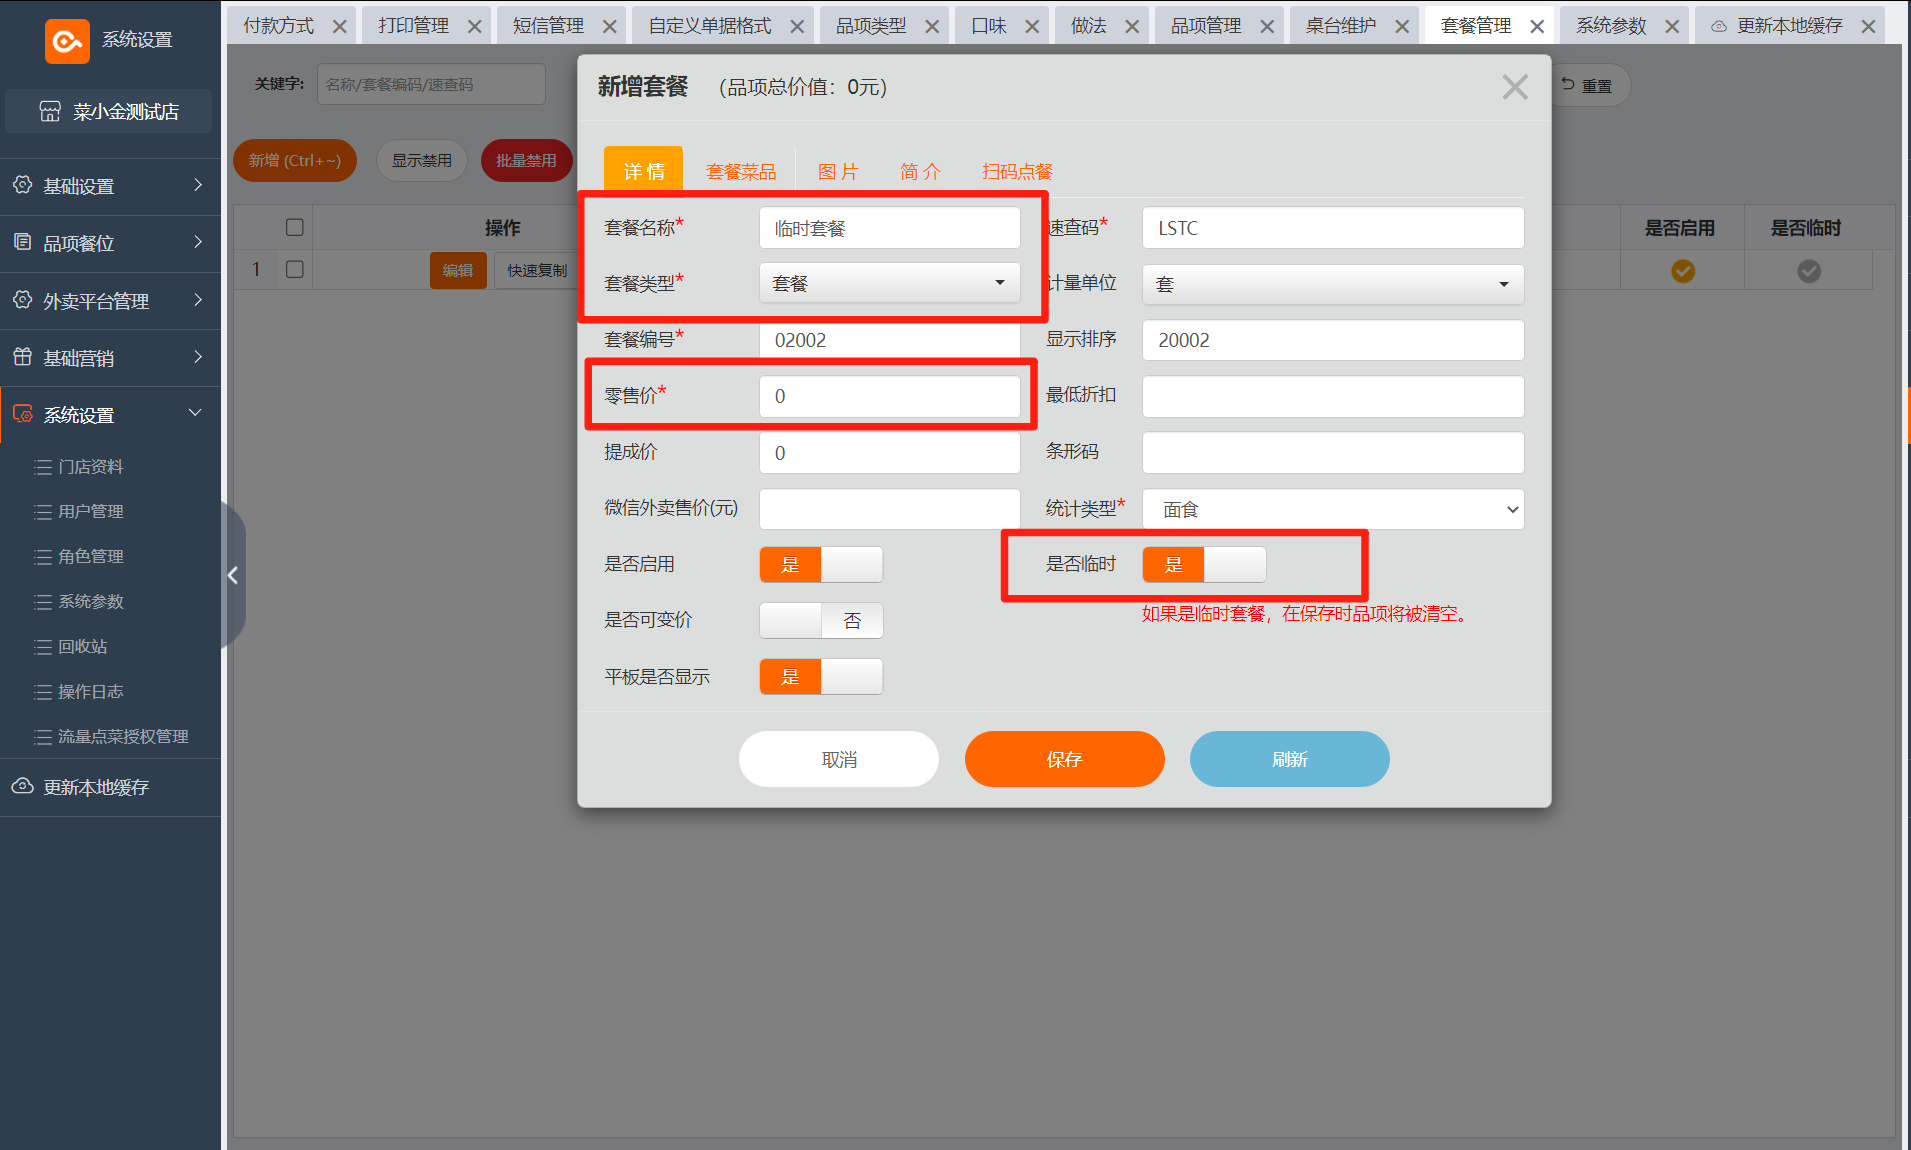This screenshot has width=1911, height=1150.
Task: Toggle the 是否可变价 switch
Action: [821, 620]
